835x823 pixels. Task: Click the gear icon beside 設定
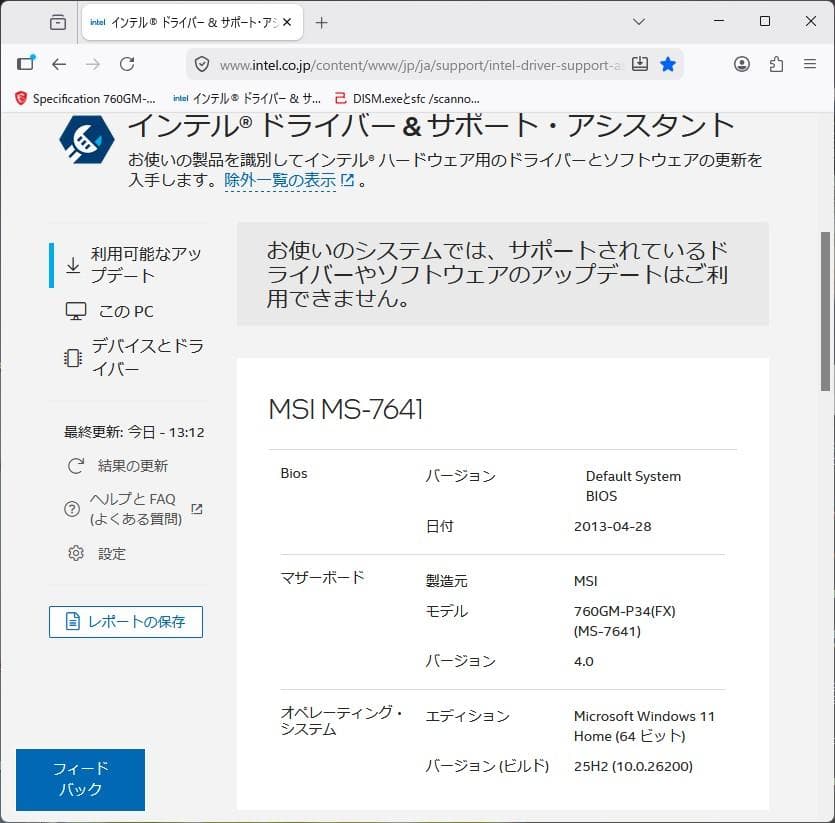pyautogui.click(x=76, y=553)
